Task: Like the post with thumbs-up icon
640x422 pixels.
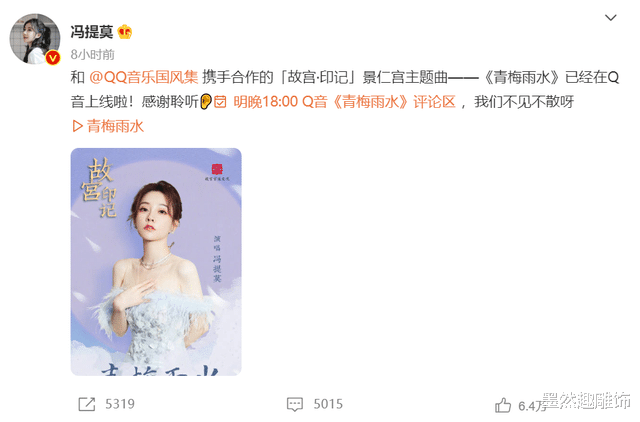Action: pos(503,405)
